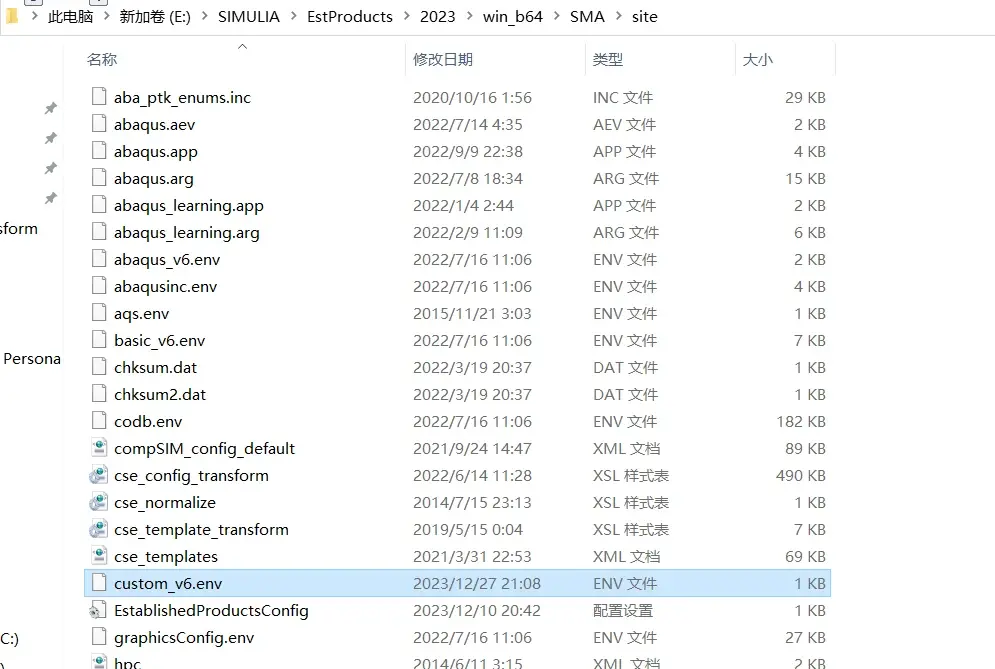Click the icon next to abaqus.arg
The width and height of the screenshot is (995, 669).
point(99,178)
